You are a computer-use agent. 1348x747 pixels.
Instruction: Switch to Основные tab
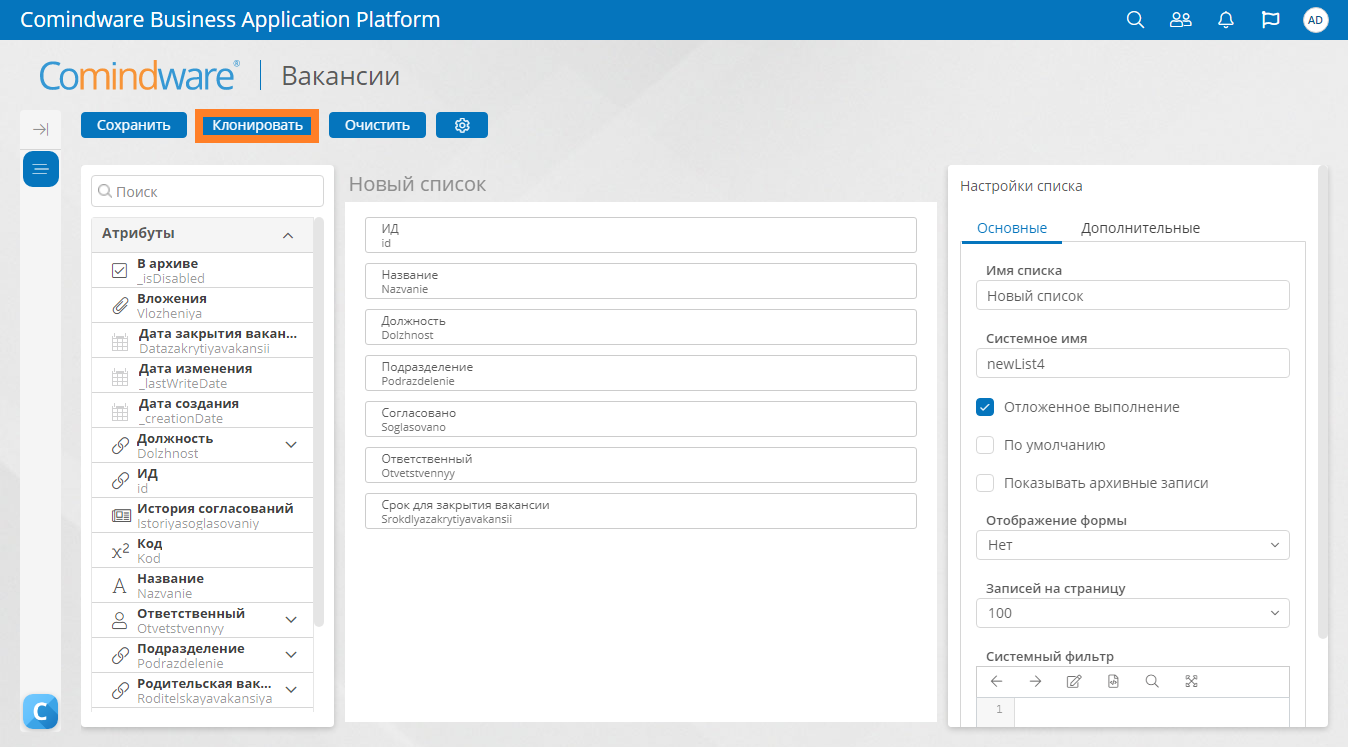1012,228
